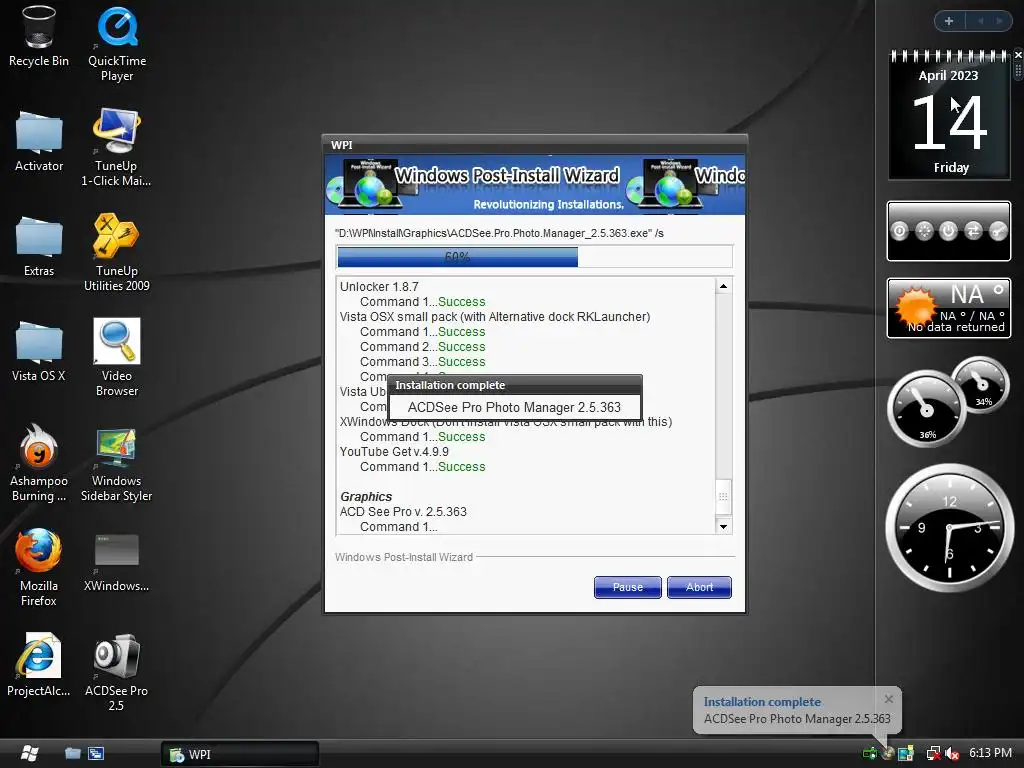1024x768 pixels.
Task: Click the WPI window title bar
Action: coord(535,144)
